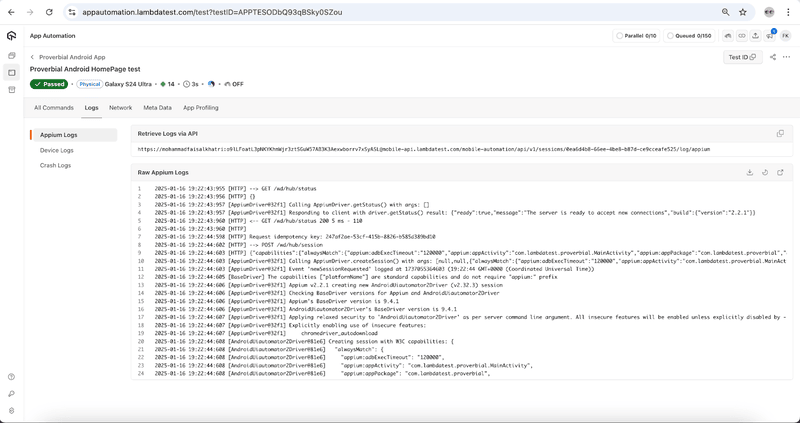Go back using the Proverbial Android App chevron
Screen dimensions: 800x423
[x=32, y=57]
